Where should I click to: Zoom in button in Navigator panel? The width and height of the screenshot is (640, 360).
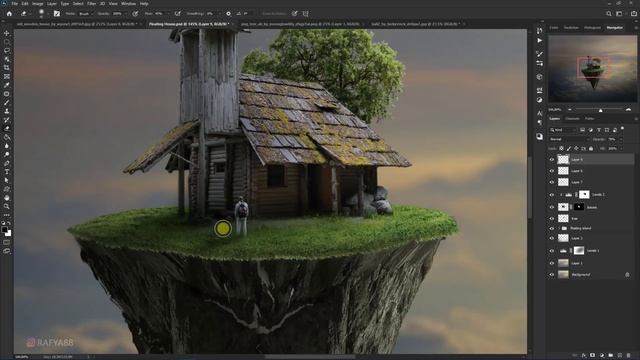point(628,110)
